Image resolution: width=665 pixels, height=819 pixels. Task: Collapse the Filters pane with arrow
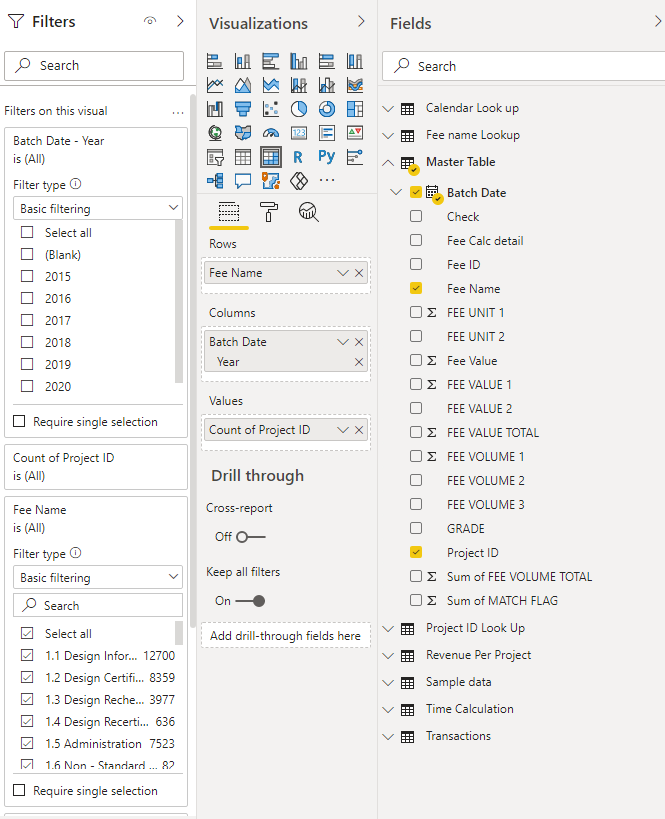pos(180,21)
